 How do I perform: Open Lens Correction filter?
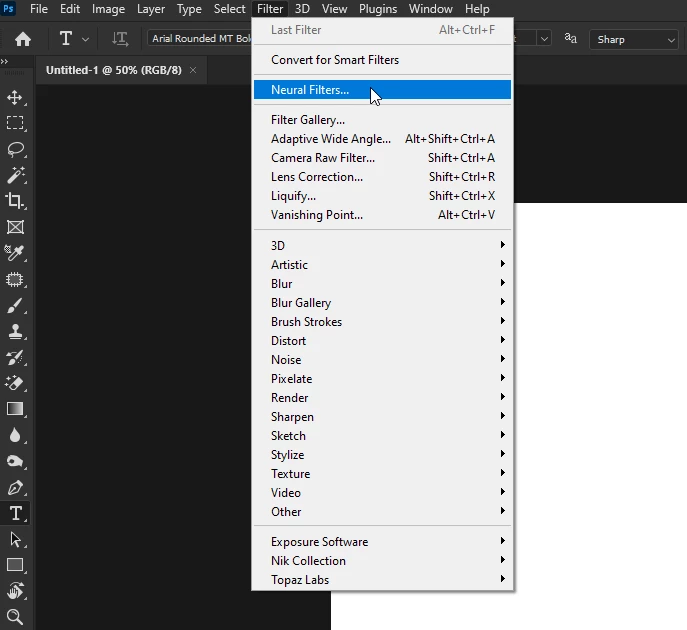pos(382,177)
